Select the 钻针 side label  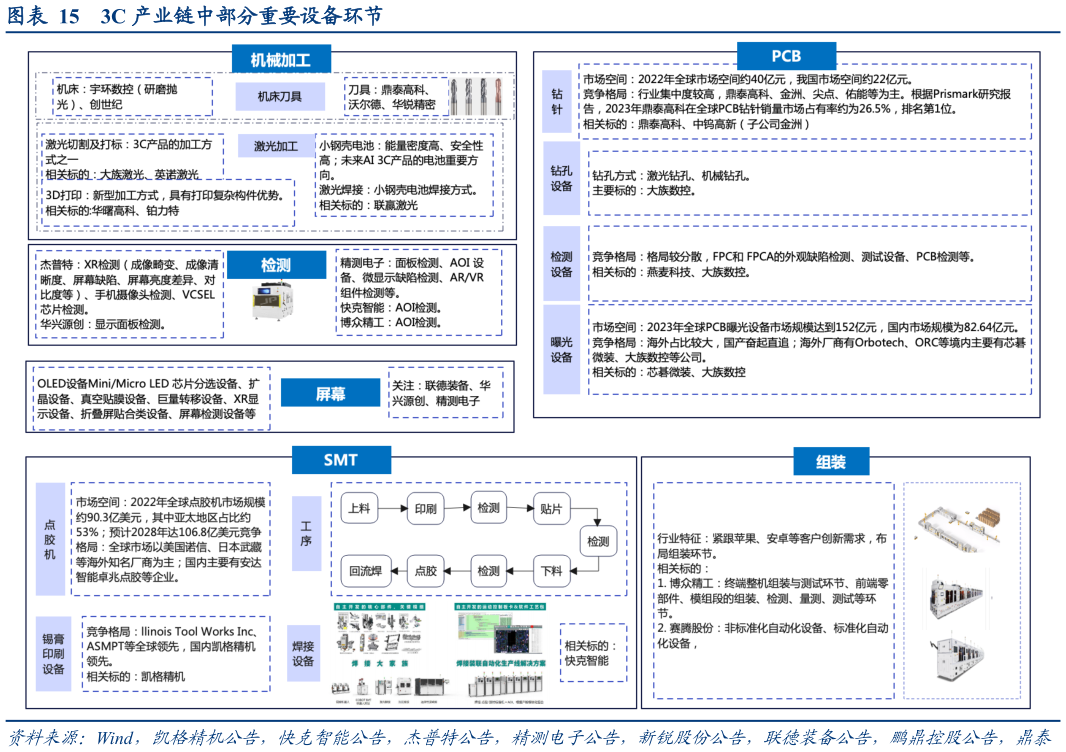tap(557, 102)
